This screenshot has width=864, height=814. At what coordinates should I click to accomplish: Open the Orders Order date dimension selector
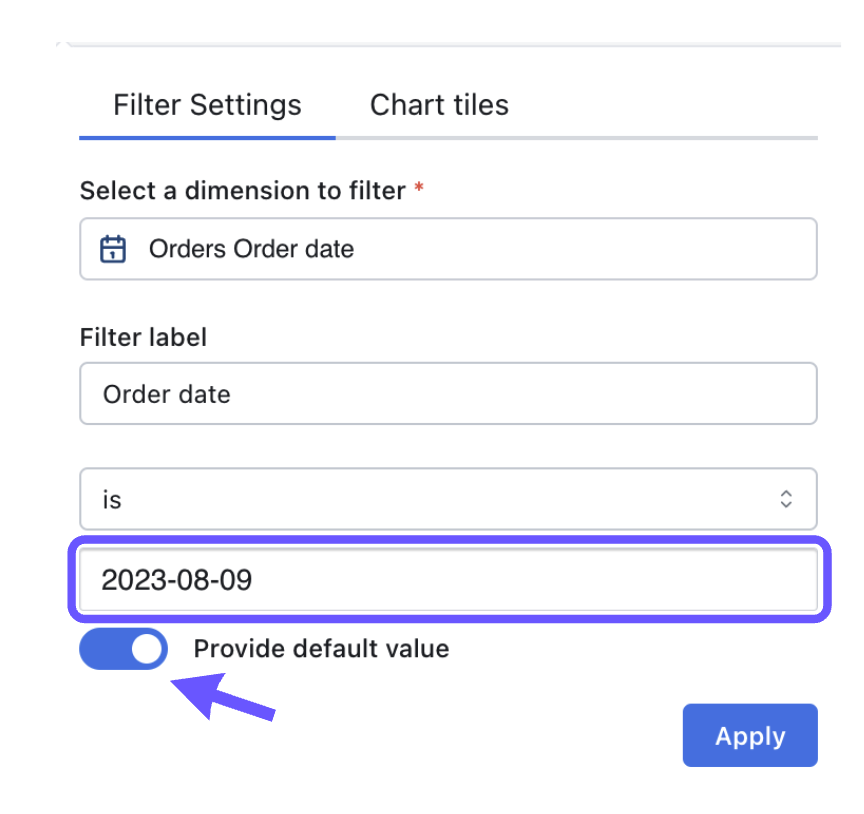(448, 249)
